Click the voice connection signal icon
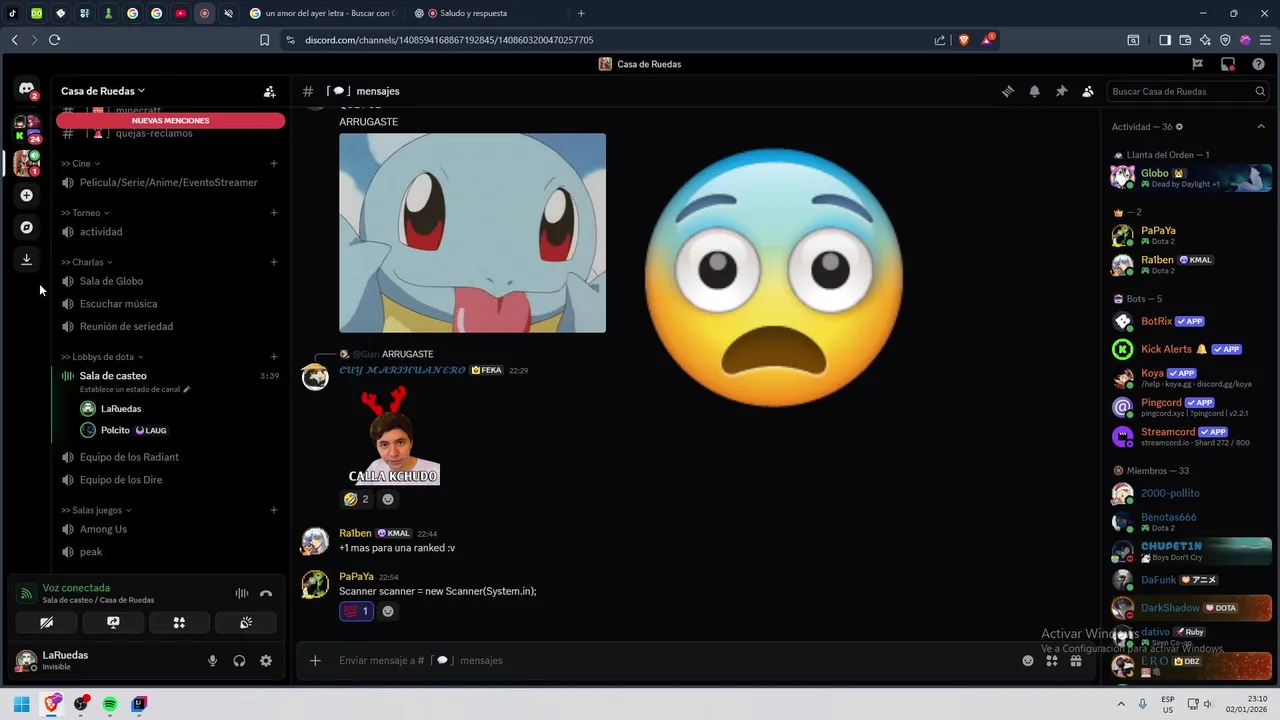Viewport: 1280px width, 720px height. (x=27, y=593)
